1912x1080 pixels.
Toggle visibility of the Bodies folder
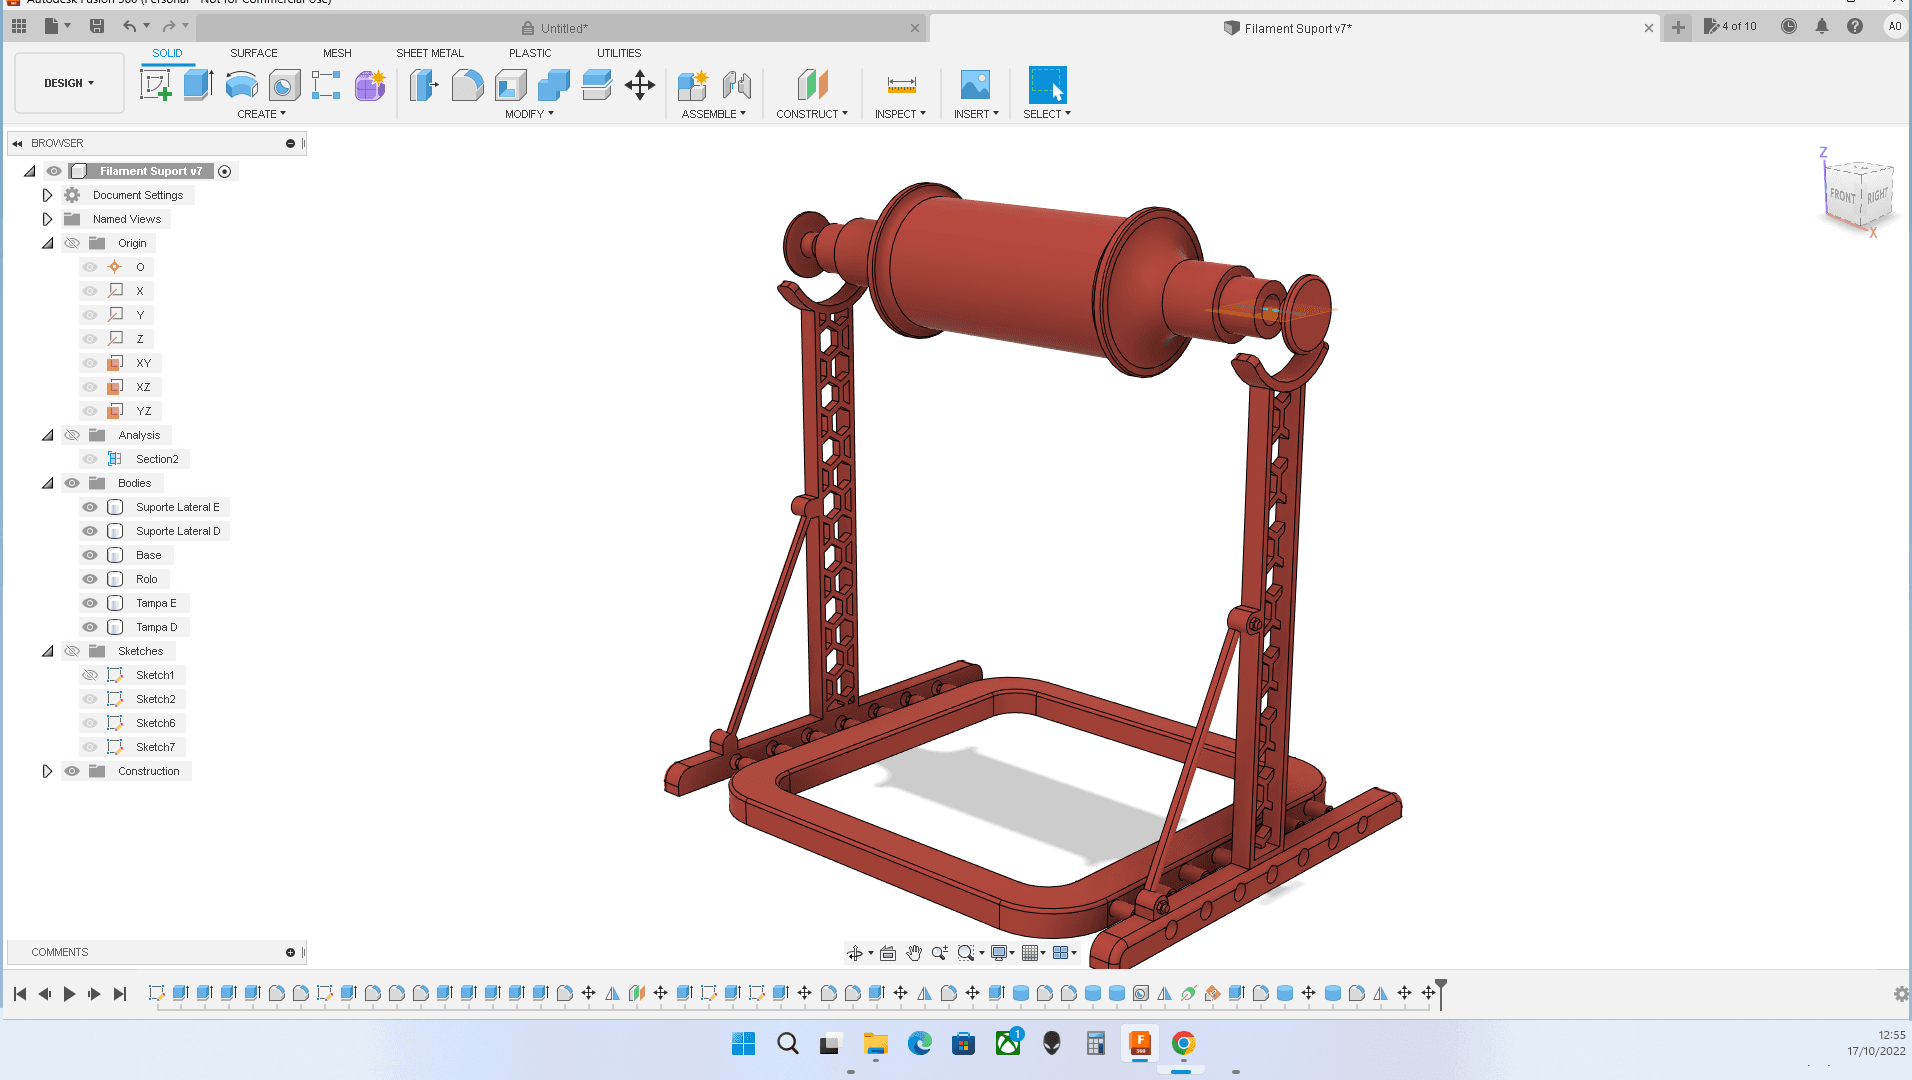coord(72,483)
